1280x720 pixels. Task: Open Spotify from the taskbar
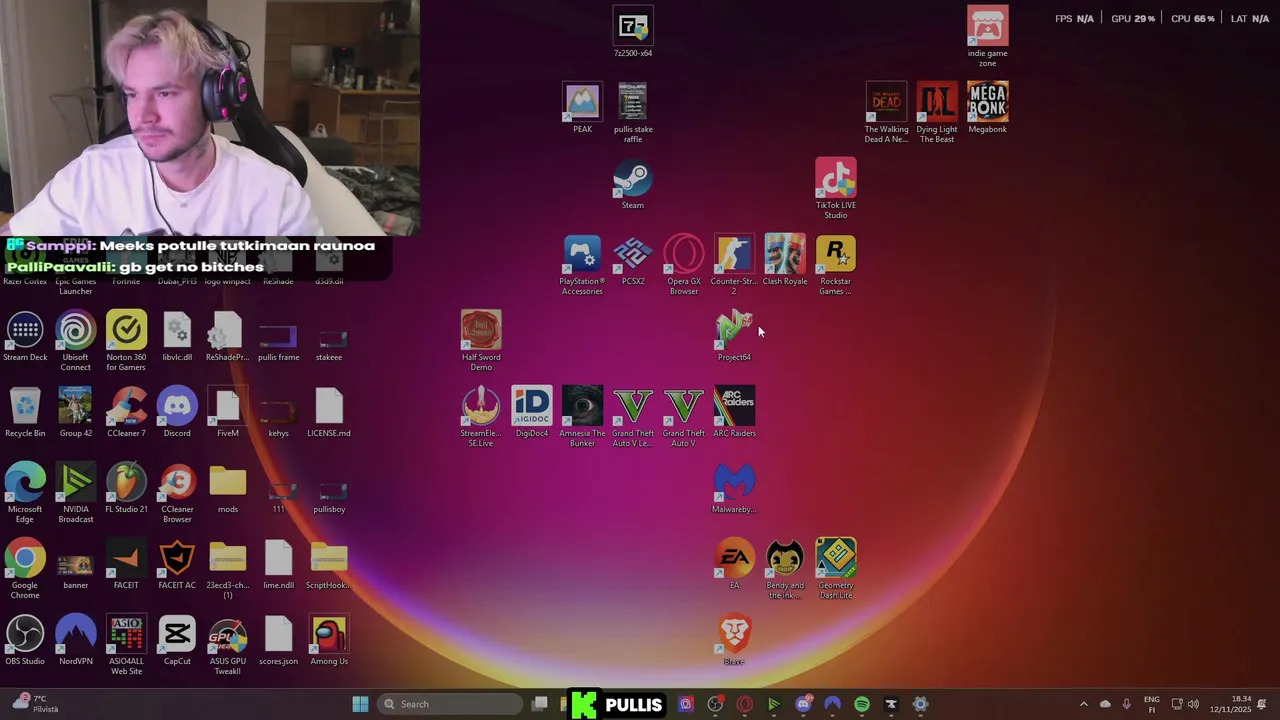point(862,704)
